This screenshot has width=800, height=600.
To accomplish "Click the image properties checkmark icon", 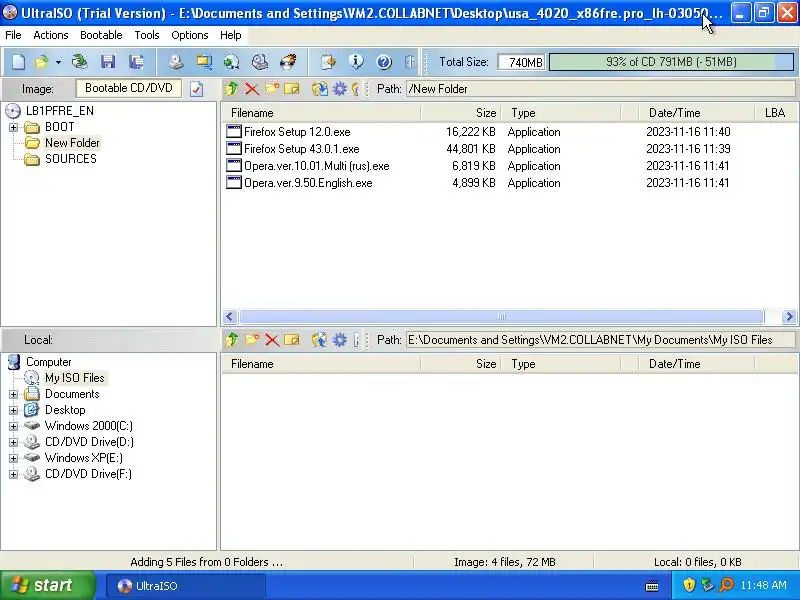I will click(196, 89).
